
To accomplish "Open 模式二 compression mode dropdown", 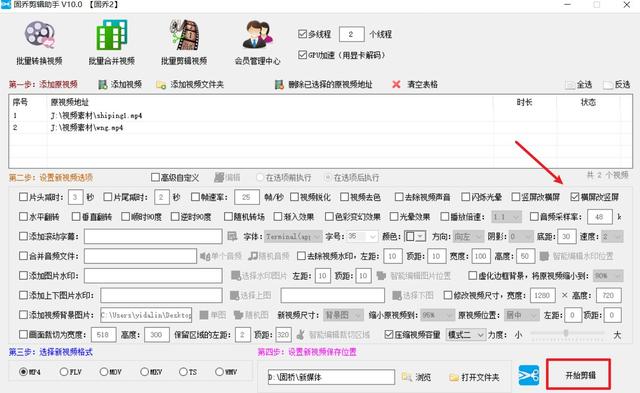I will [466, 335].
